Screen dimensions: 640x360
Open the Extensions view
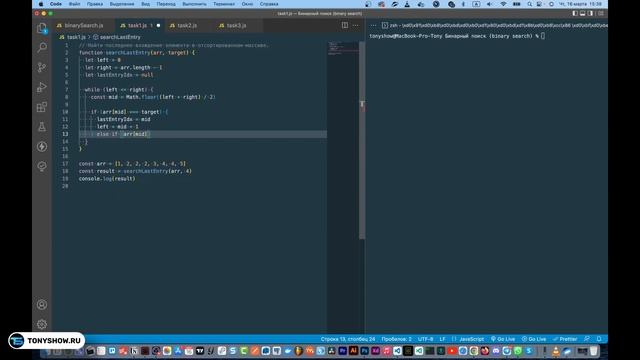pyautogui.click(x=42, y=107)
